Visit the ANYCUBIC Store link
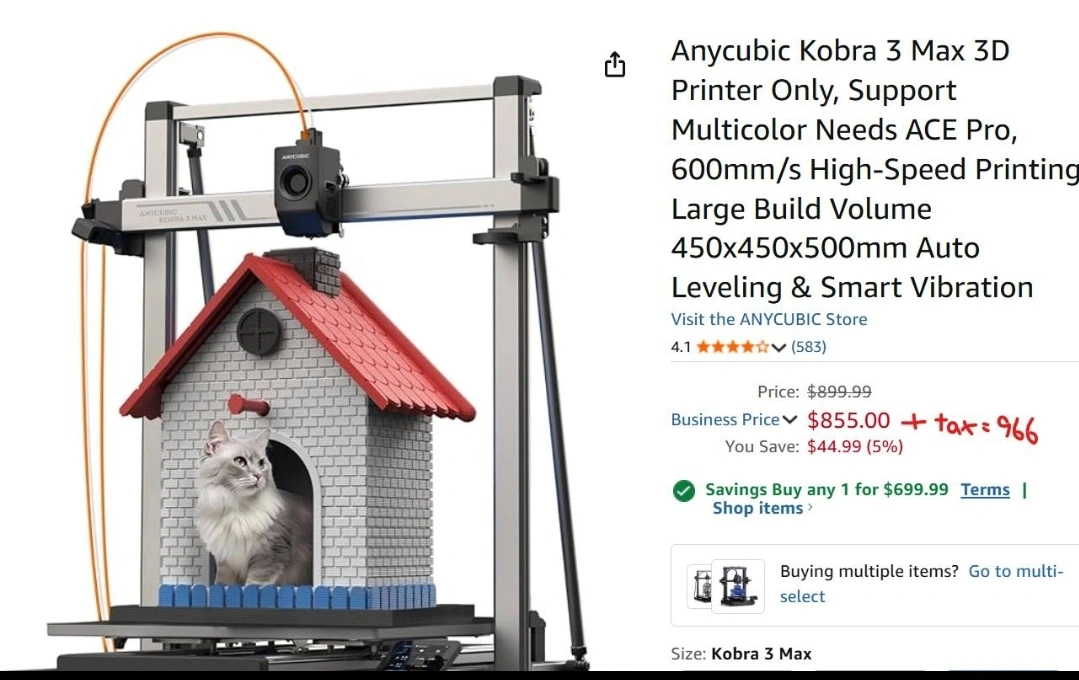The image size is (1079, 680). [769, 319]
